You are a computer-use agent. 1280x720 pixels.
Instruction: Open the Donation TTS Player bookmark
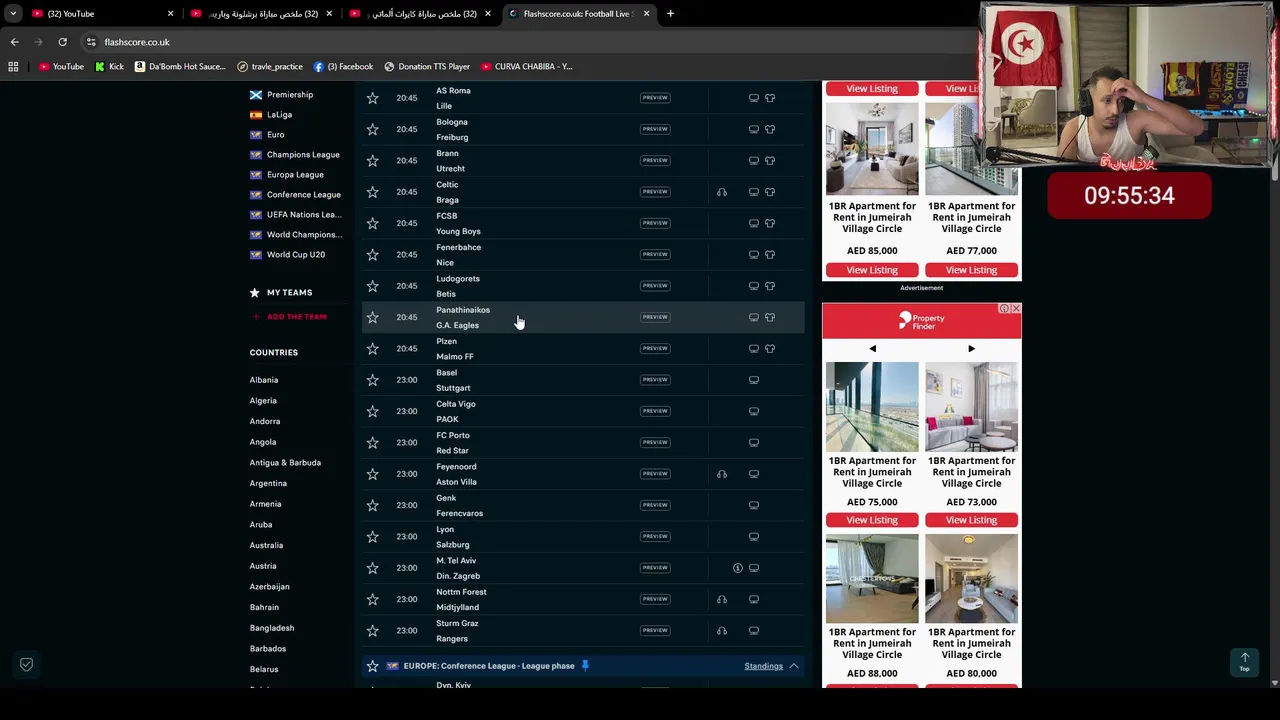click(427, 66)
